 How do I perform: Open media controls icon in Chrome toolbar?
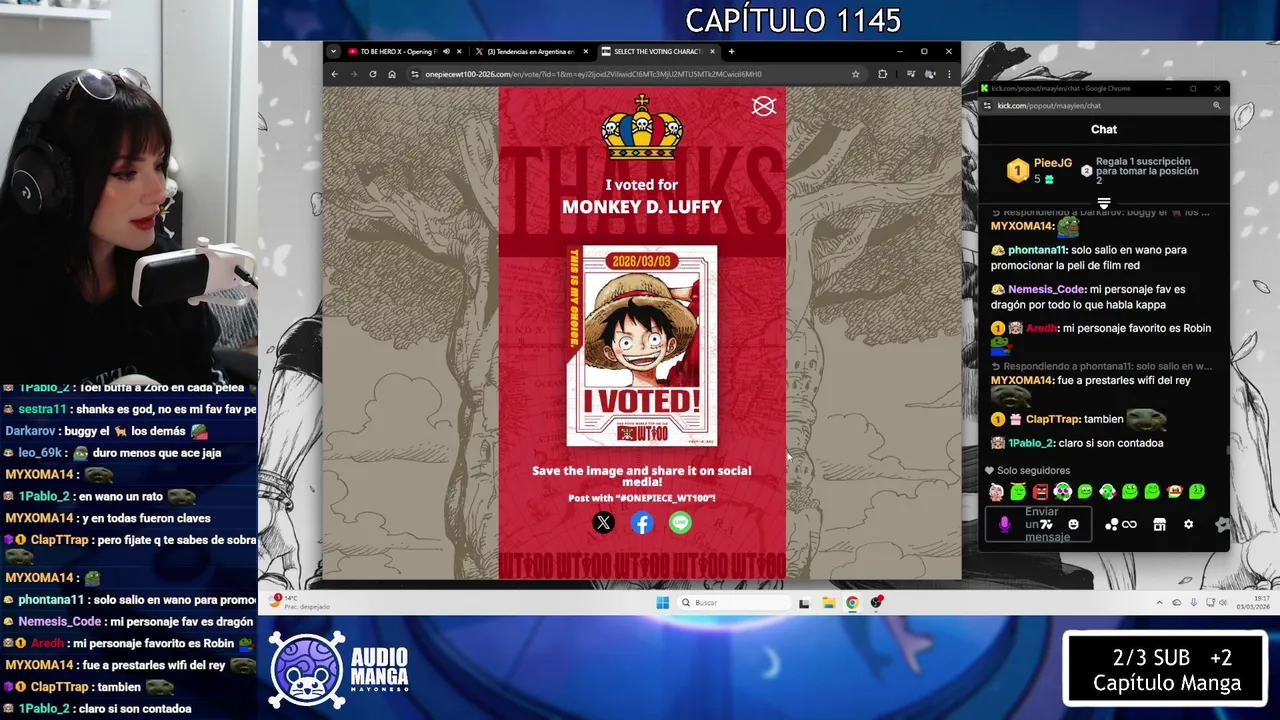click(911, 74)
